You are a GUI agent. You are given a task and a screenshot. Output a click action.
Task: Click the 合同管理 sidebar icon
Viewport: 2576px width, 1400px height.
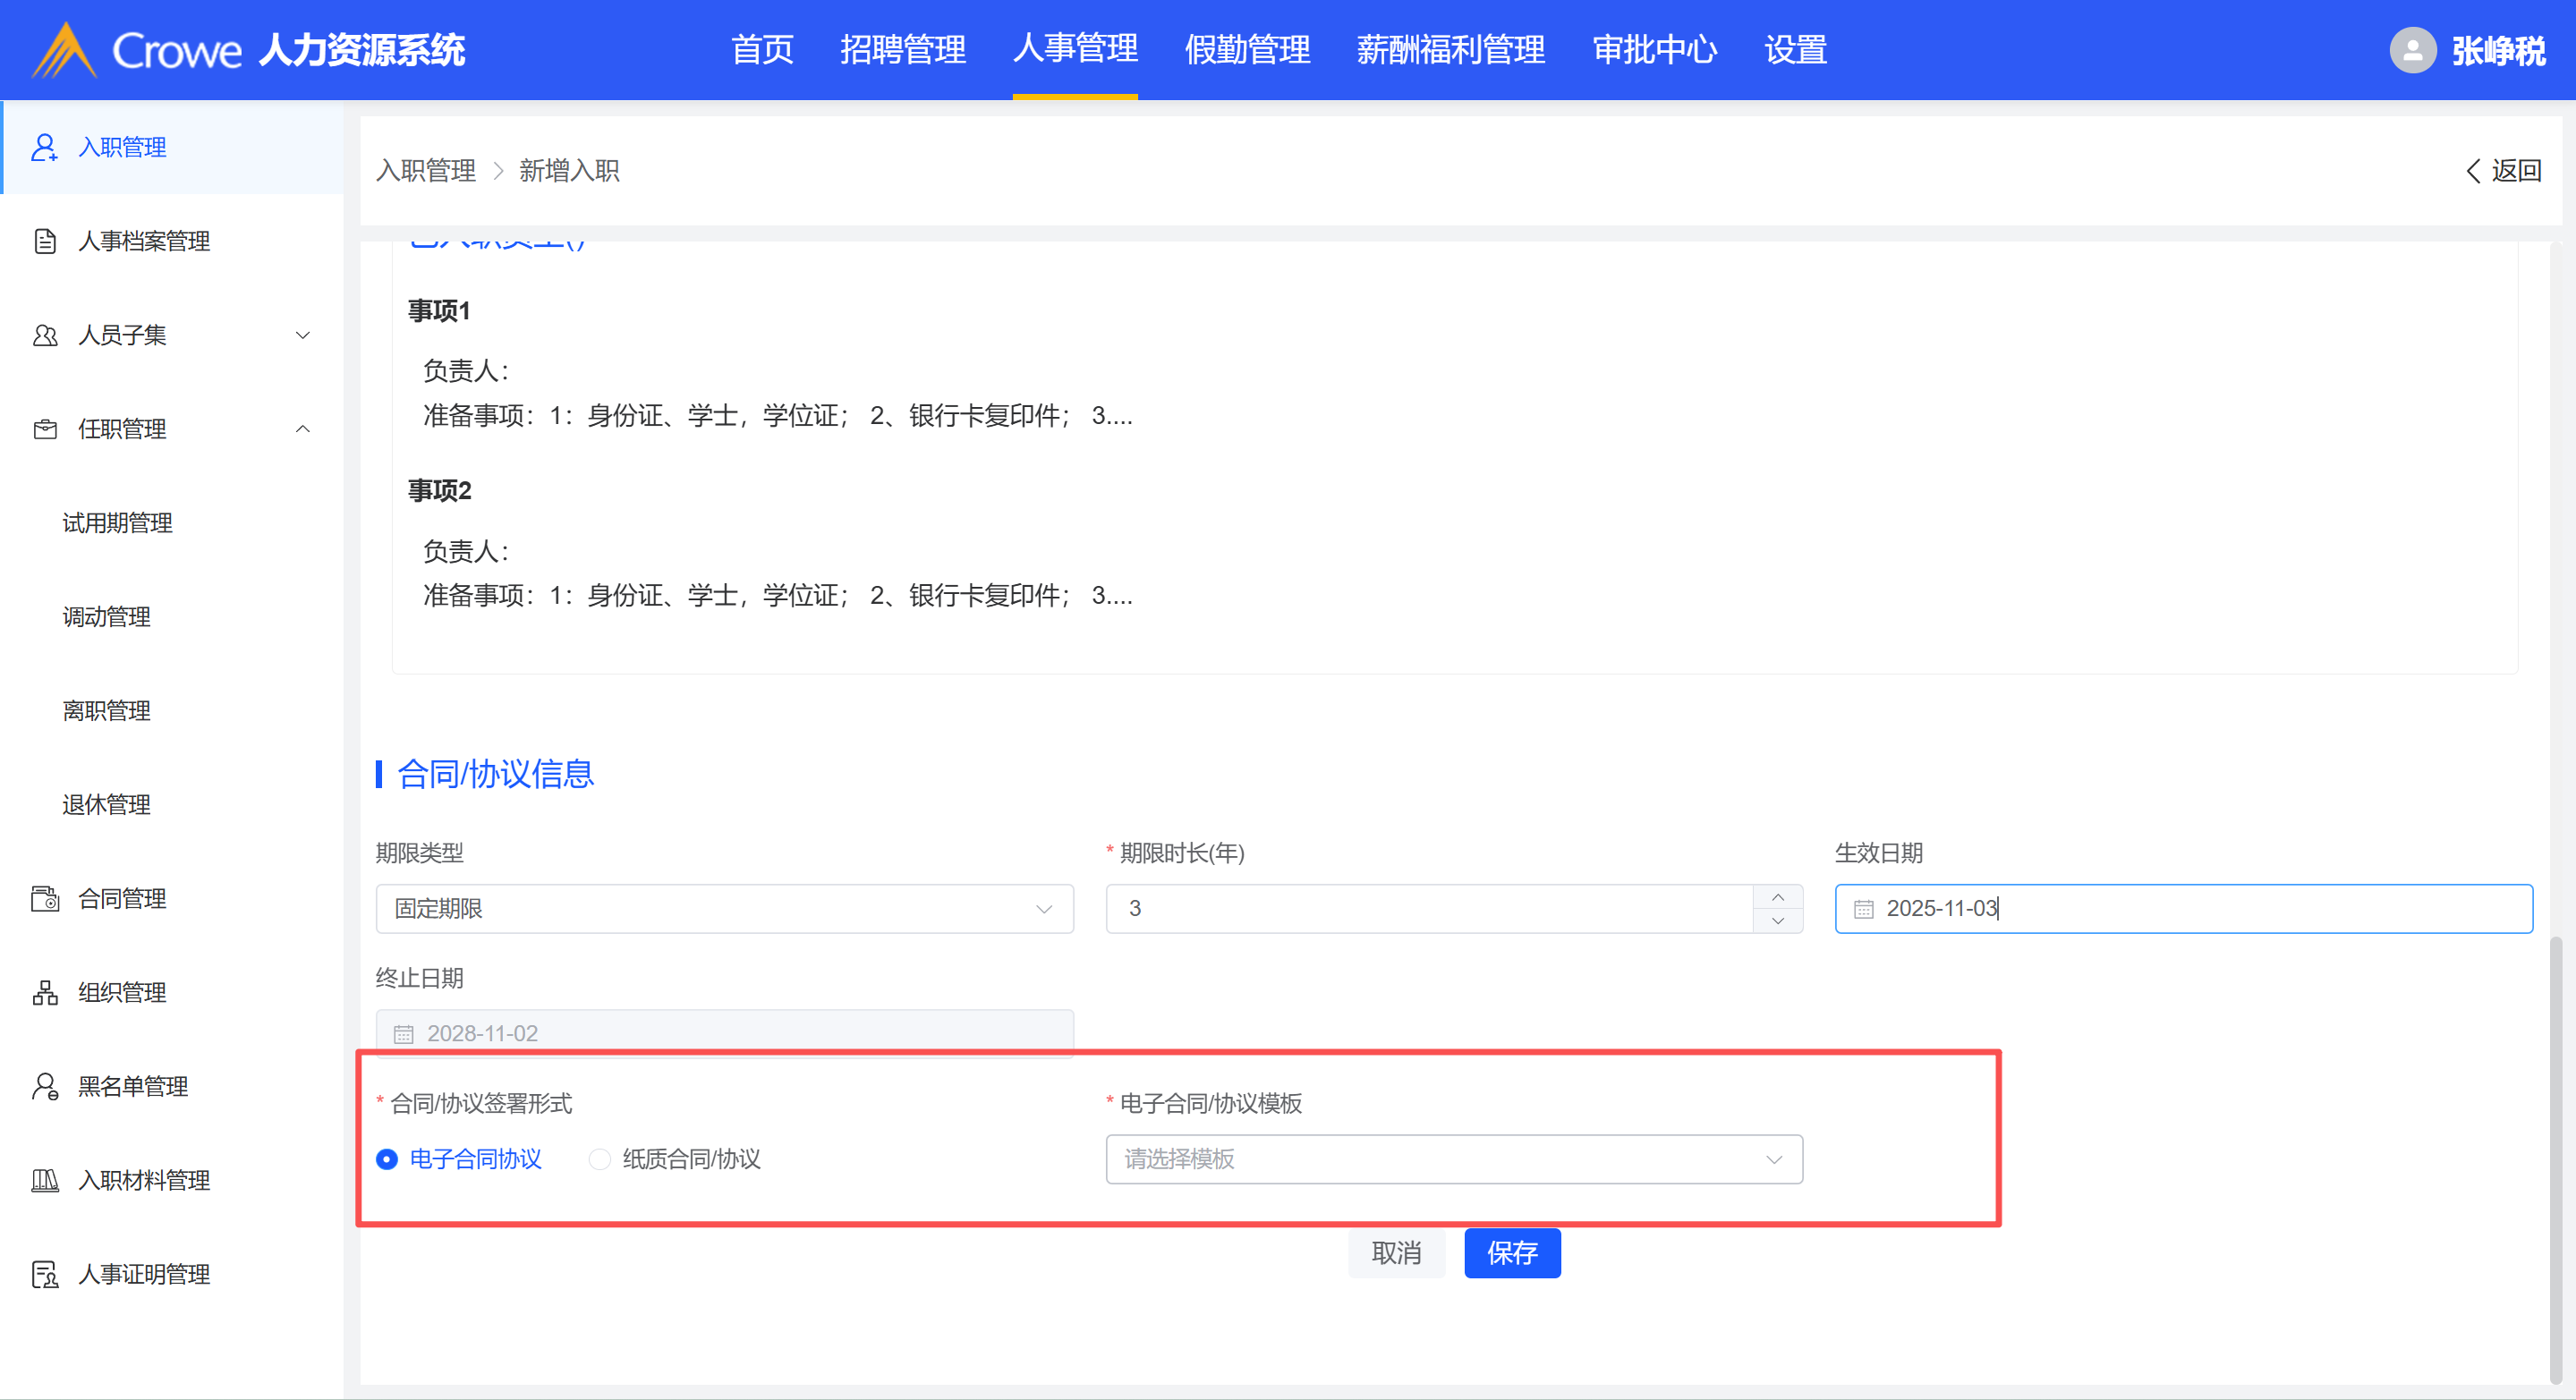[44, 898]
